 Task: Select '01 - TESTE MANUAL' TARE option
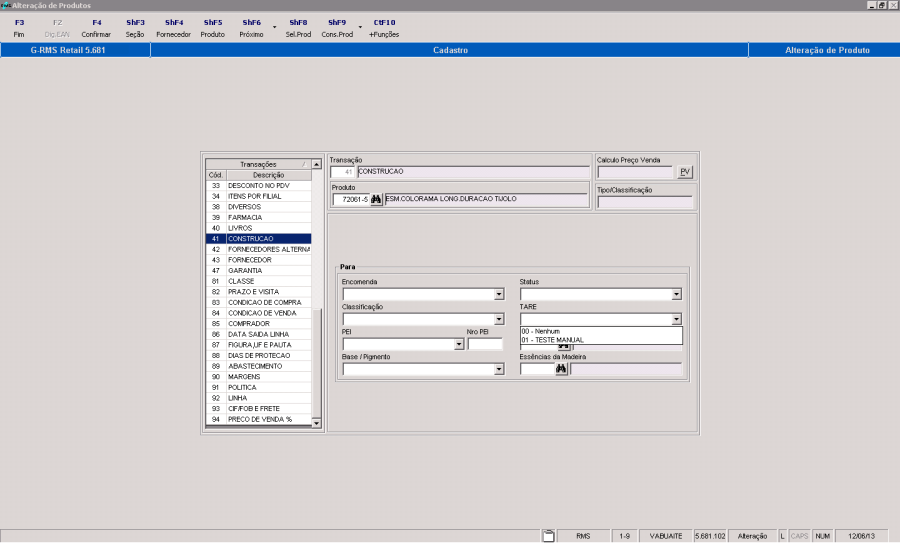(601, 340)
